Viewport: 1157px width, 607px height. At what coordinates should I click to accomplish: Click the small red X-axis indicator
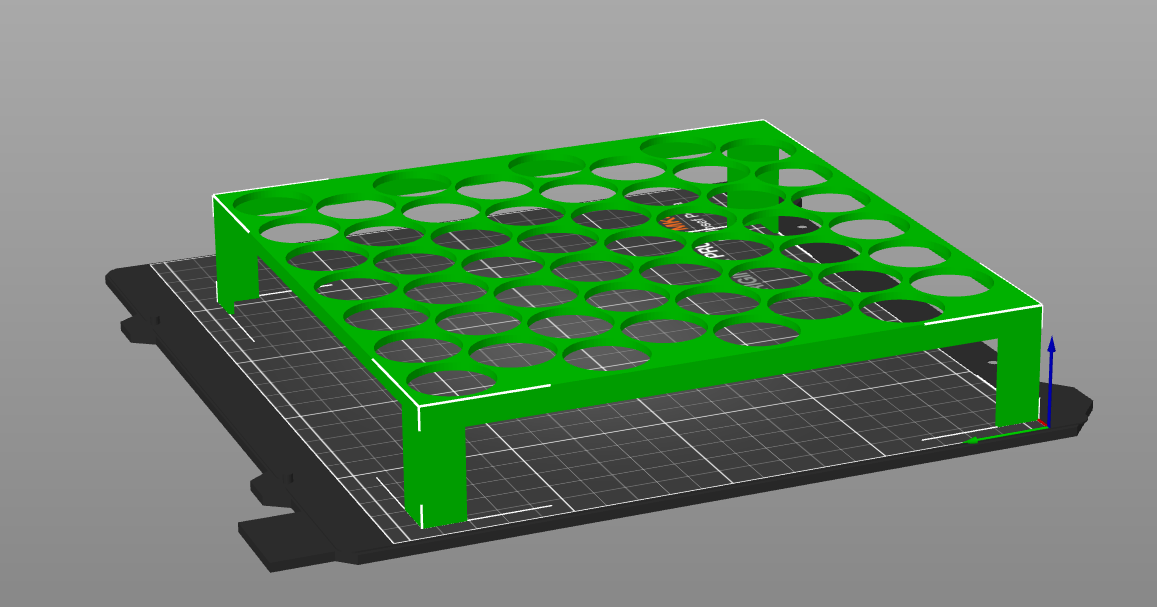click(x=1042, y=422)
